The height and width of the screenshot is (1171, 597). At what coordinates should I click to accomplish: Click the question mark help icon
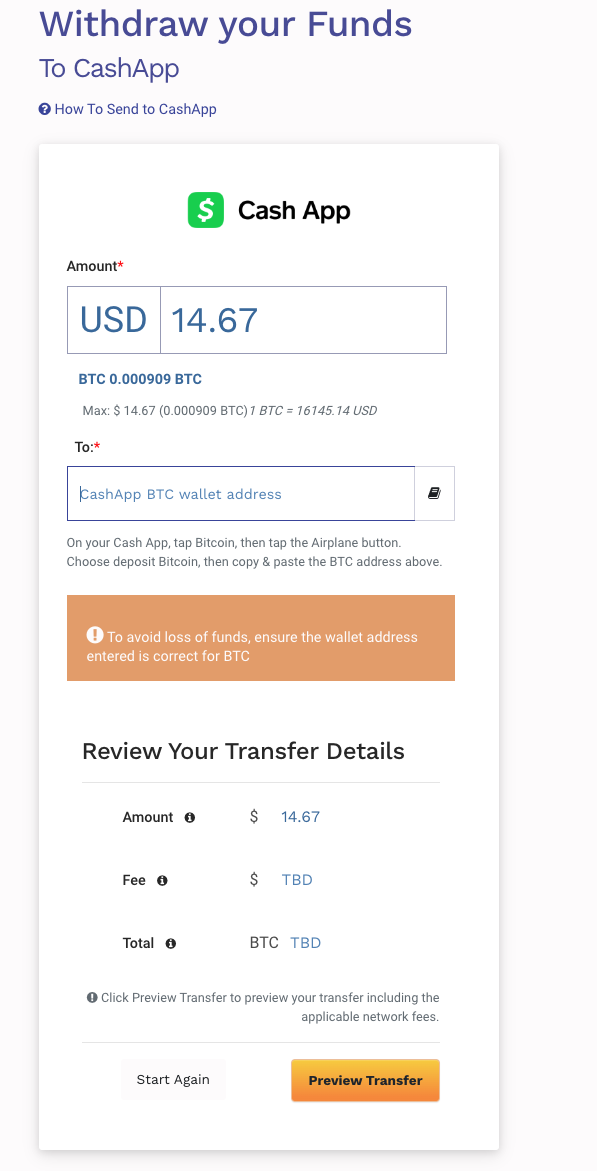pos(45,109)
